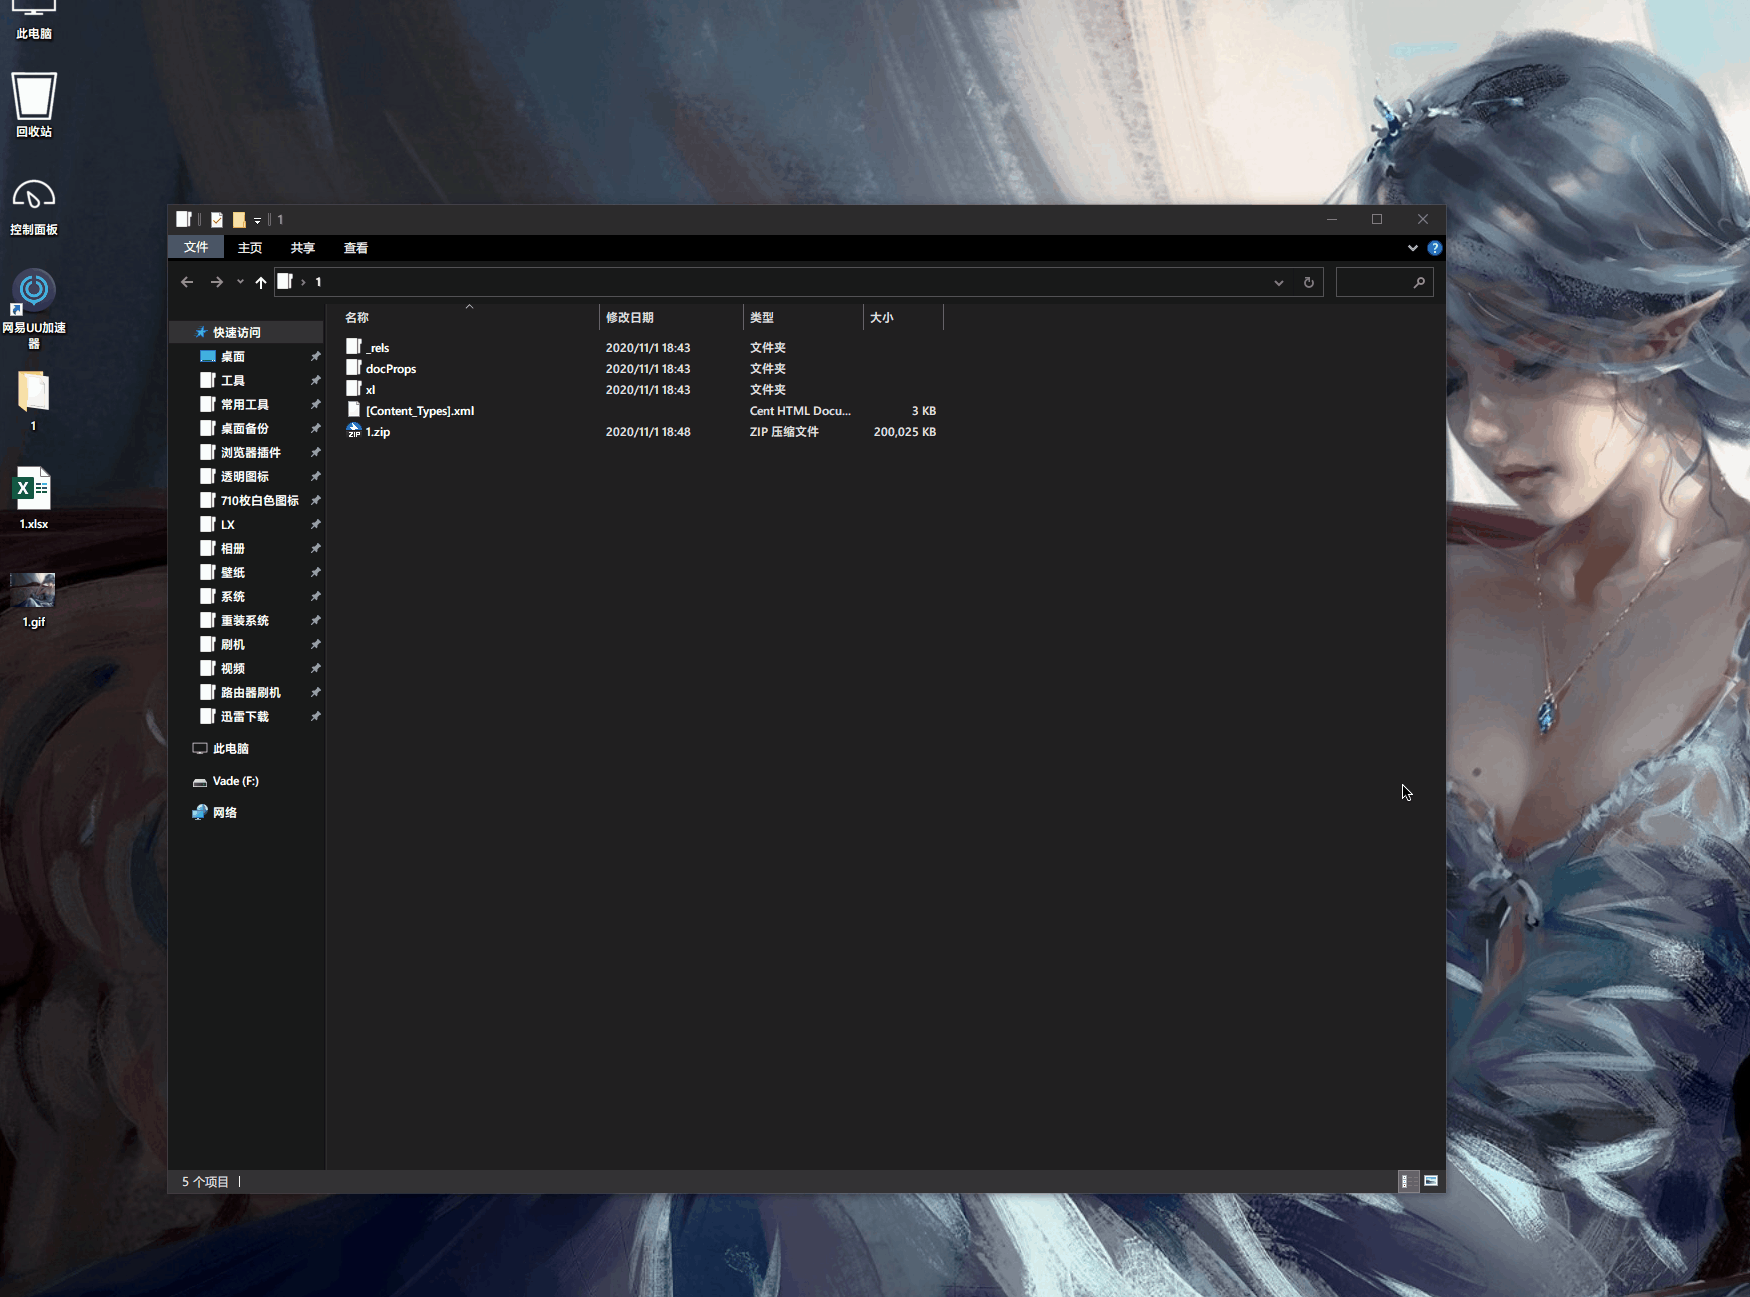Open 桌面备份 in quick access
The height and width of the screenshot is (1297, 1750).
coord(244,428)
